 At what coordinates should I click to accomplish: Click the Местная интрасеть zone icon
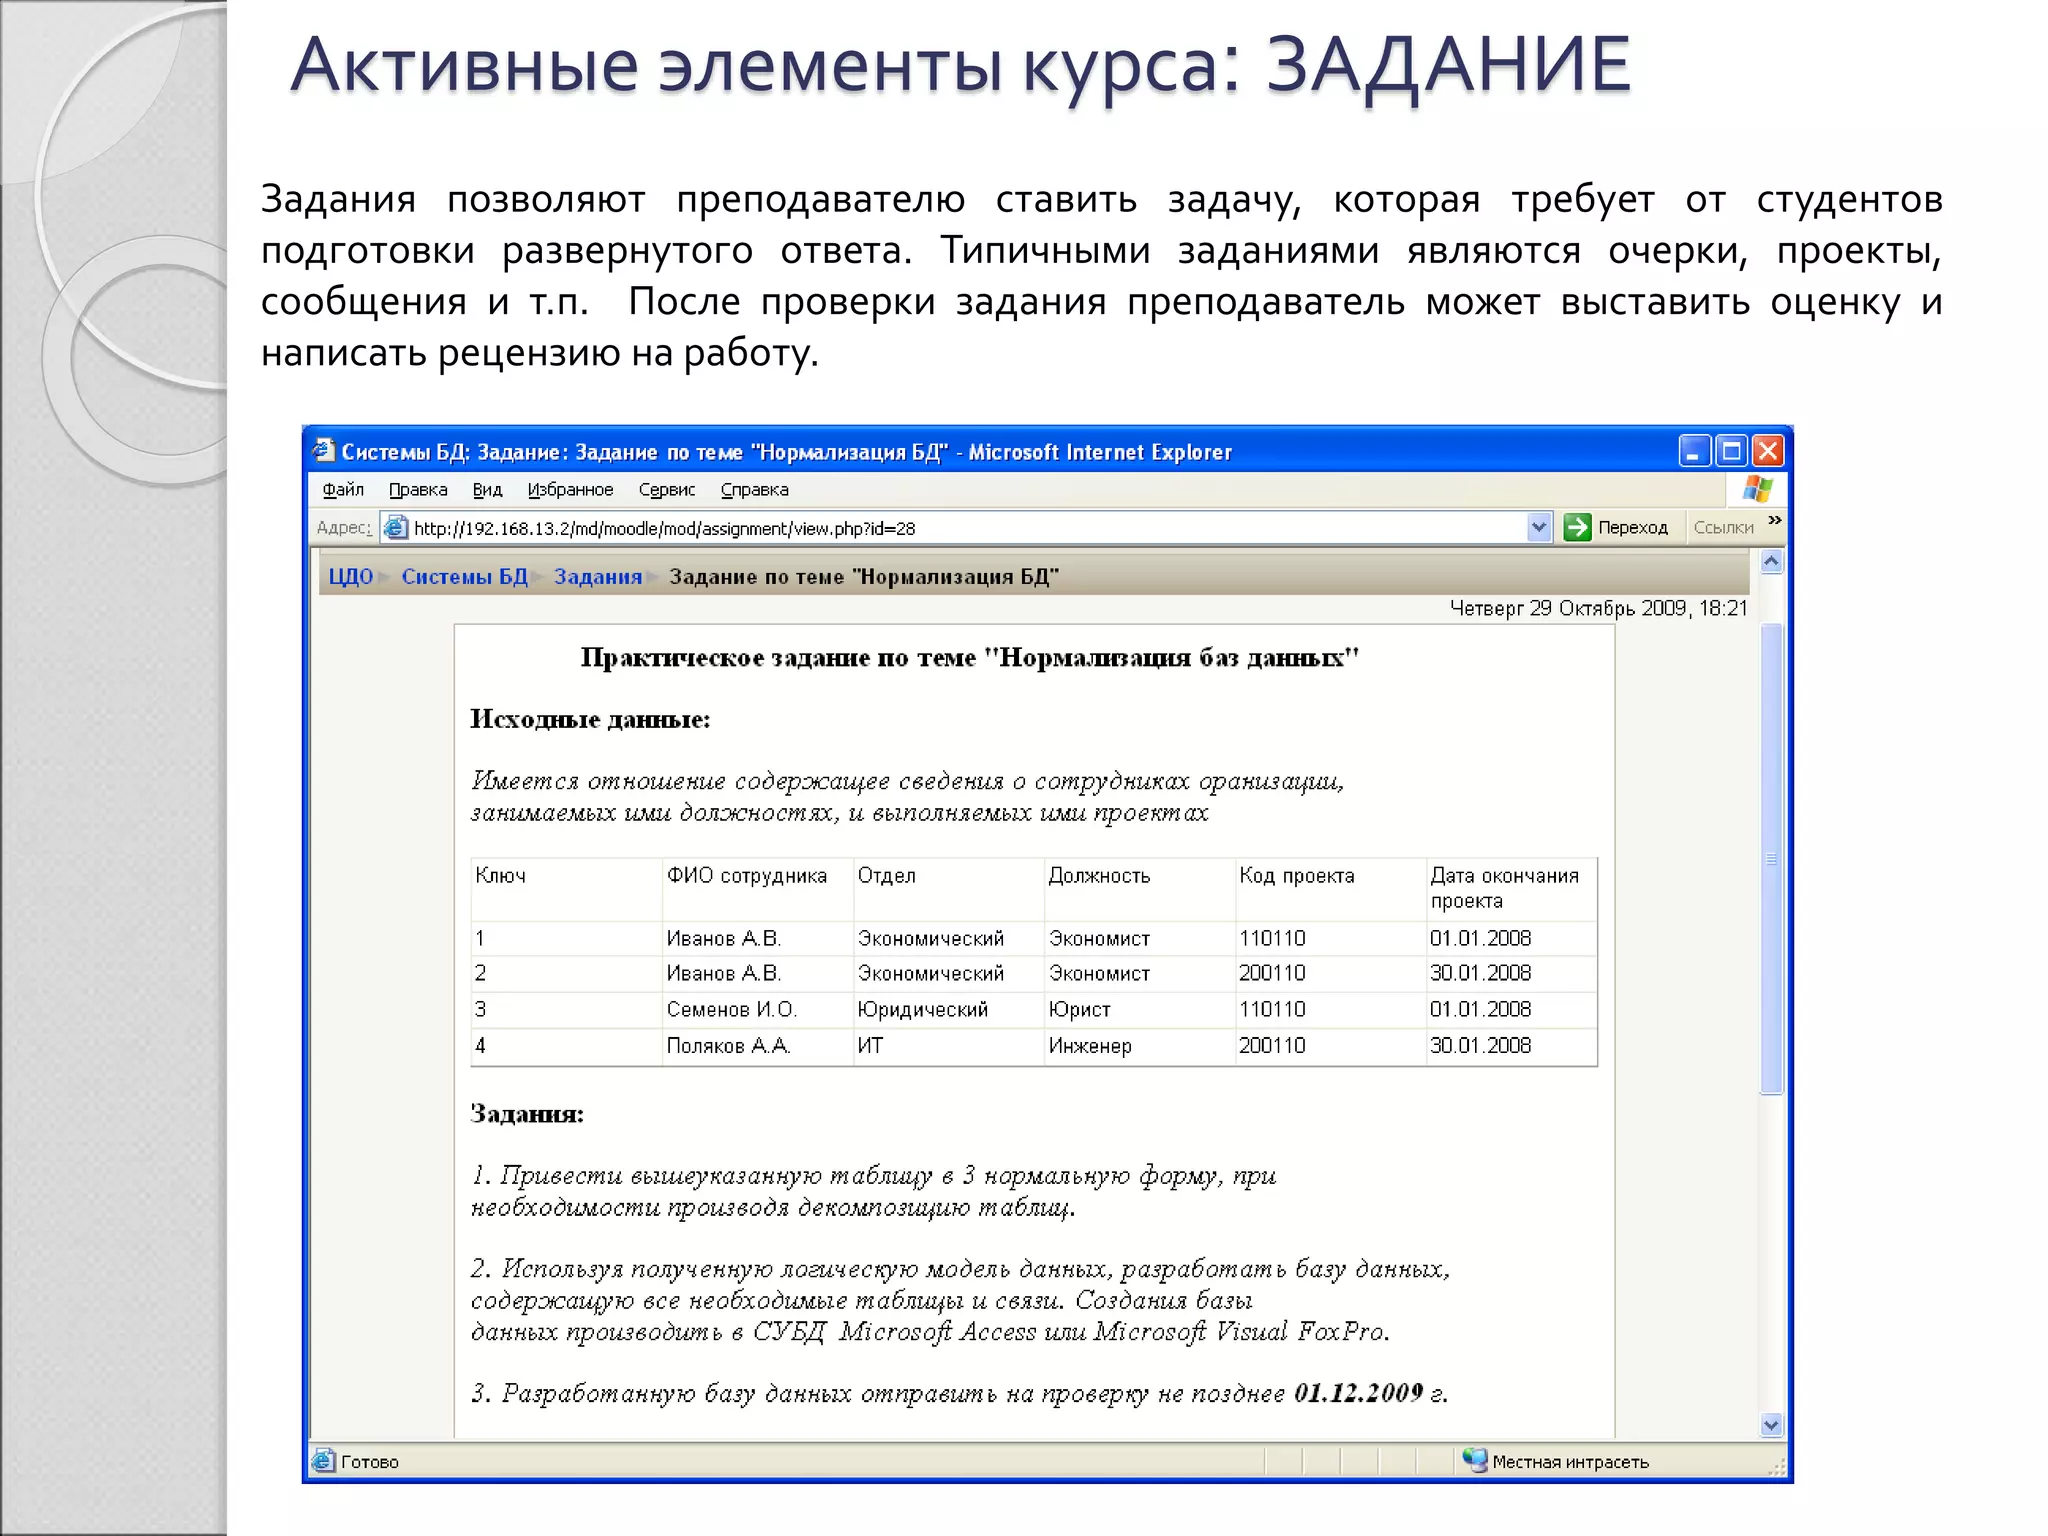click(x=1474, y=1460)
